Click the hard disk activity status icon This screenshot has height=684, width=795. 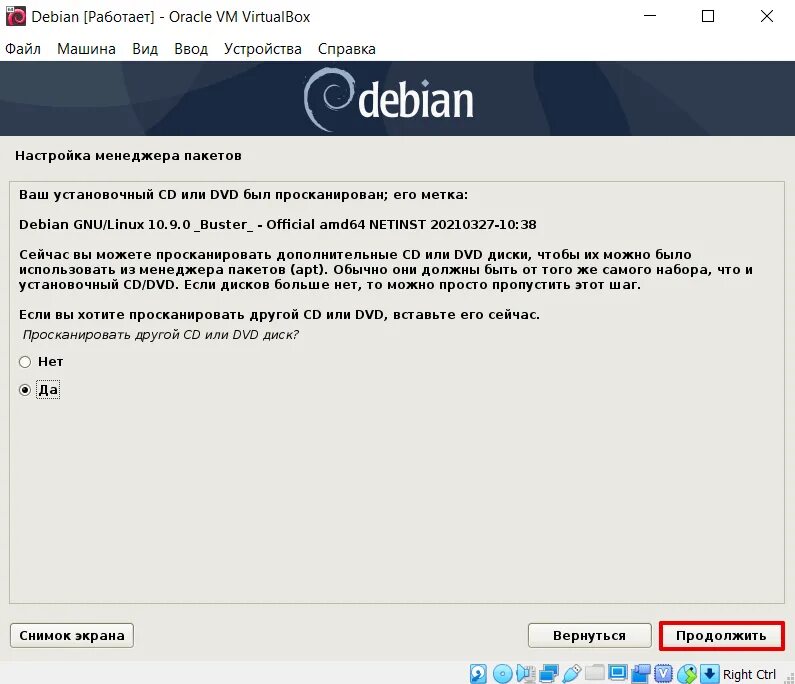point(478,674)
